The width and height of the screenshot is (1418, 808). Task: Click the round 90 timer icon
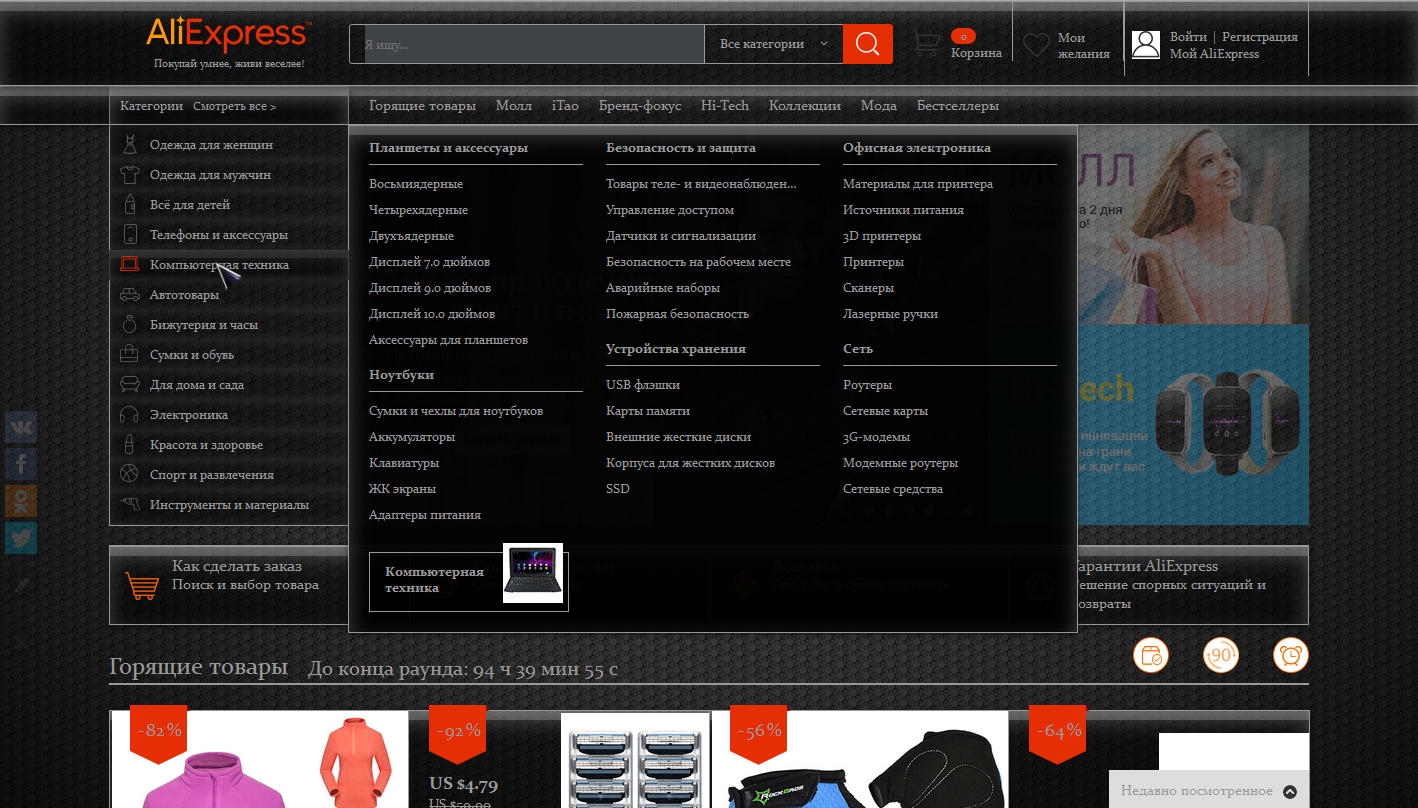(1221, 656)
